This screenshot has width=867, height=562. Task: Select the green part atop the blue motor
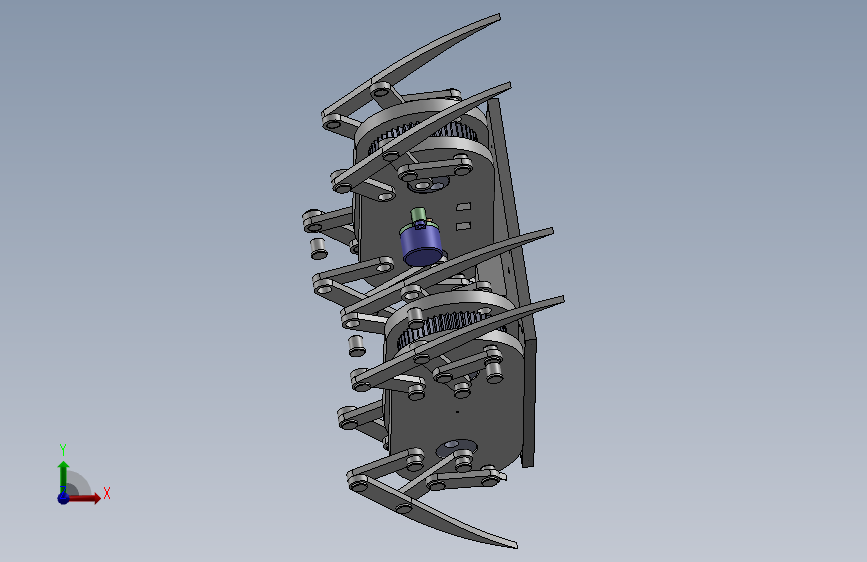tap(419, 215)
